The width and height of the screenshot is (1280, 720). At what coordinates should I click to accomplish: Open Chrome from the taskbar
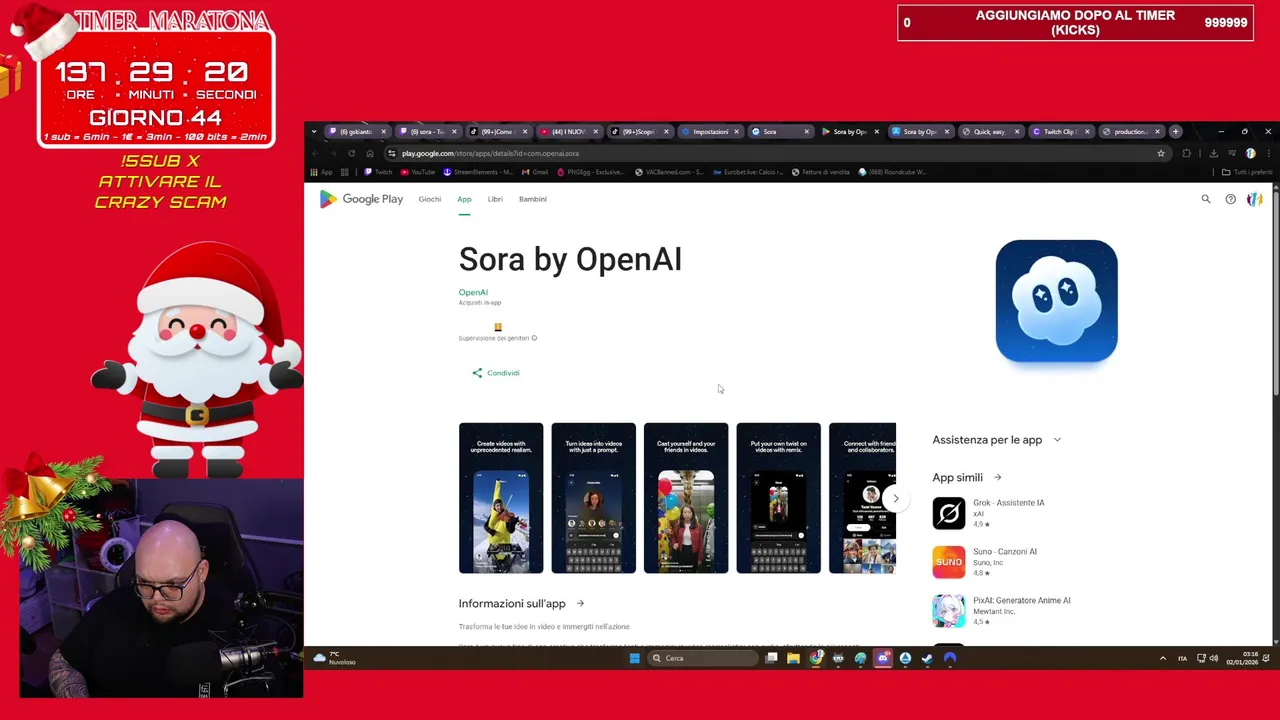816,658
